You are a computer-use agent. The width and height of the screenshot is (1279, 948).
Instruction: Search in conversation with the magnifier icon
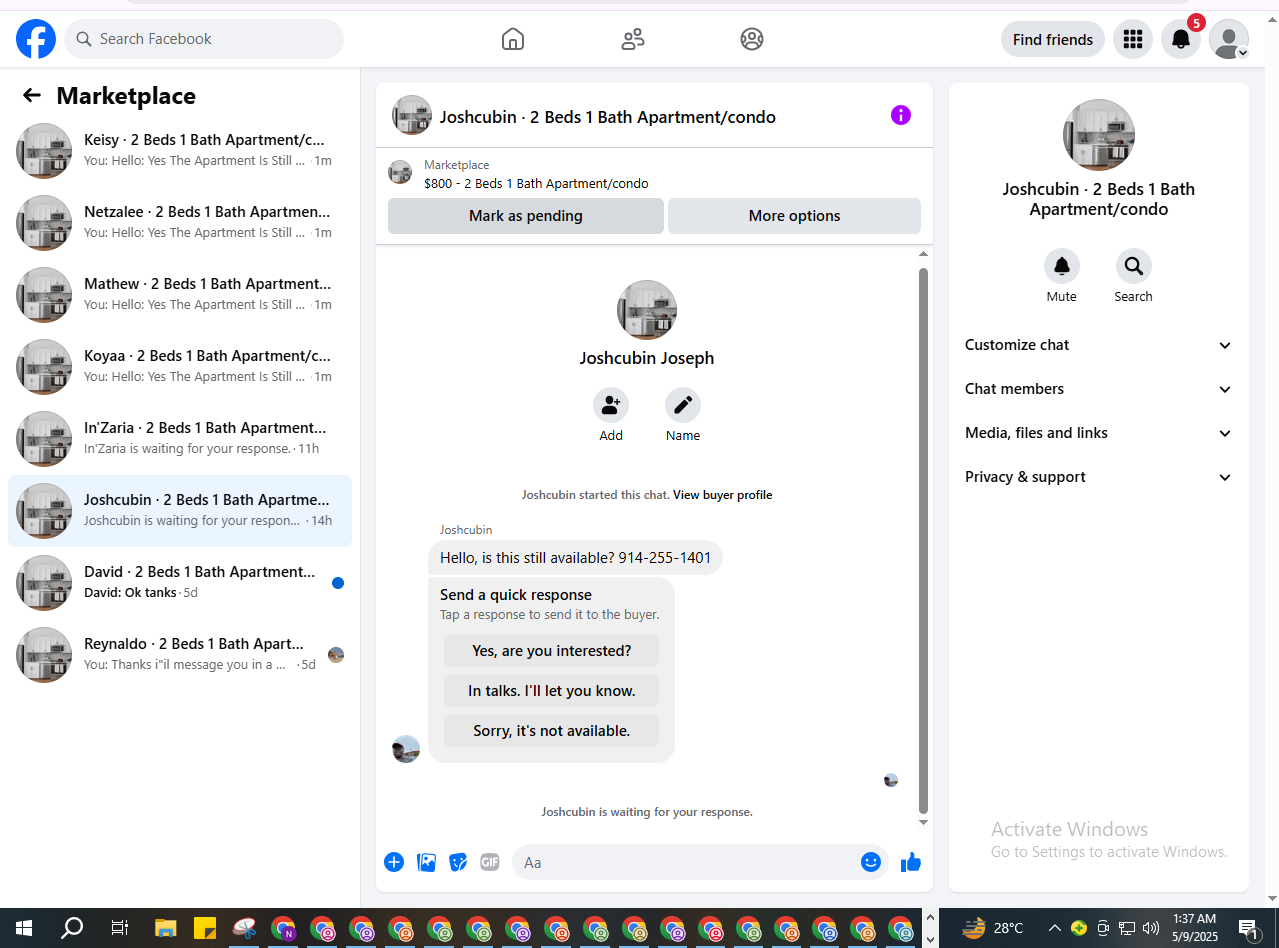click(1134, 266)
